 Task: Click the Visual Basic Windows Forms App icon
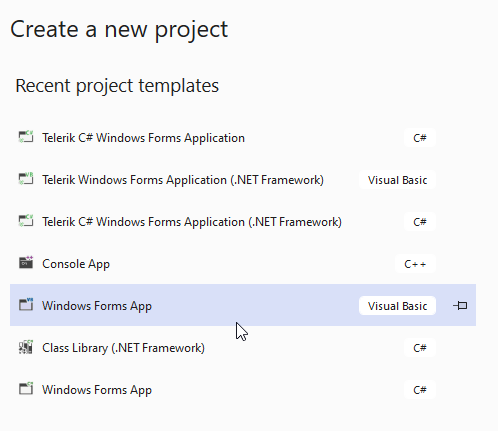tap(26, 305)
